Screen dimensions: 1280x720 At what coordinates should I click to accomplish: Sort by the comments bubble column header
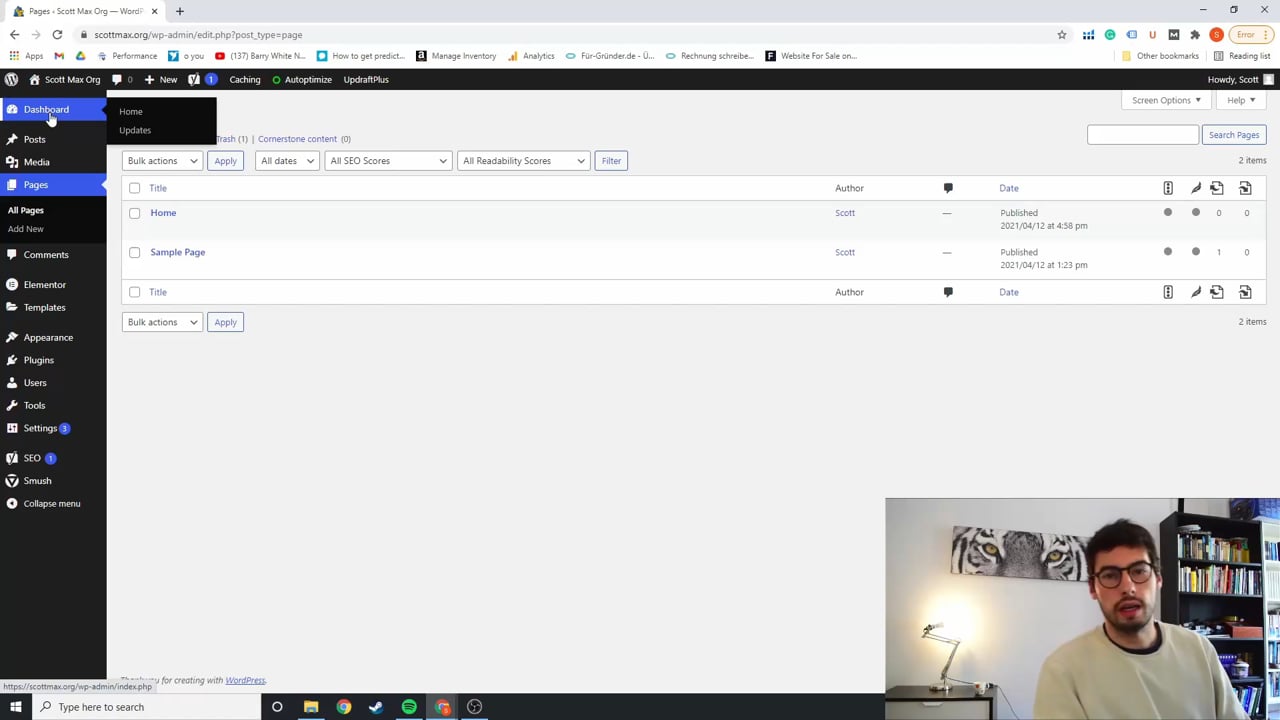948,188
